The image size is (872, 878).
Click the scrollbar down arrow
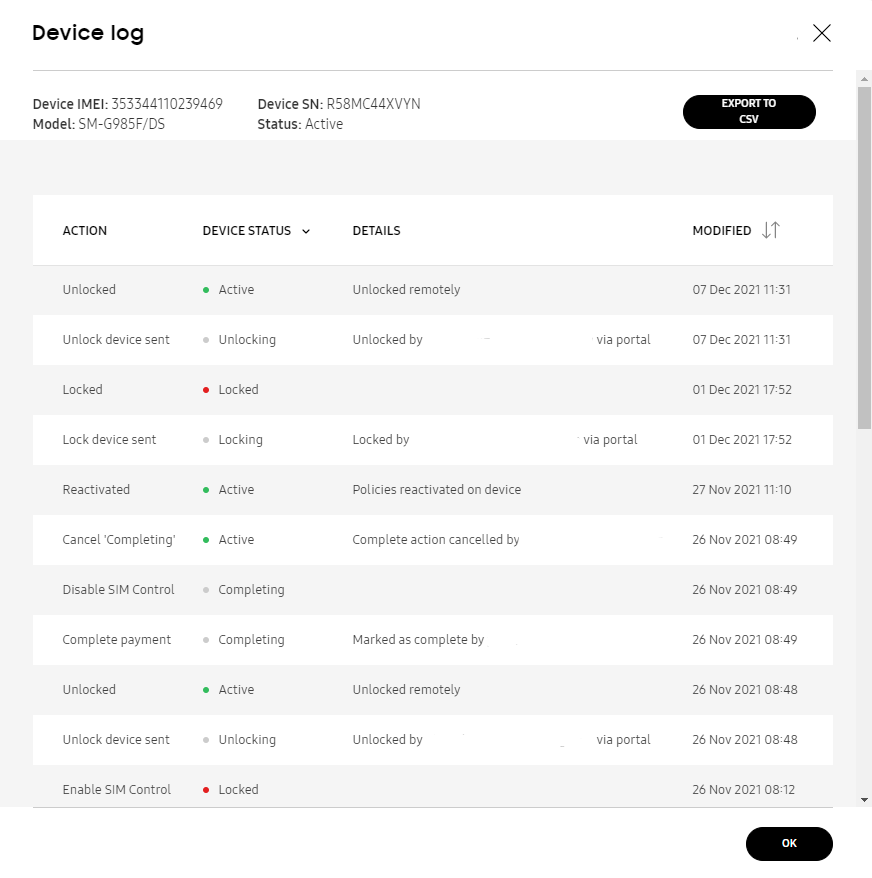864,800
